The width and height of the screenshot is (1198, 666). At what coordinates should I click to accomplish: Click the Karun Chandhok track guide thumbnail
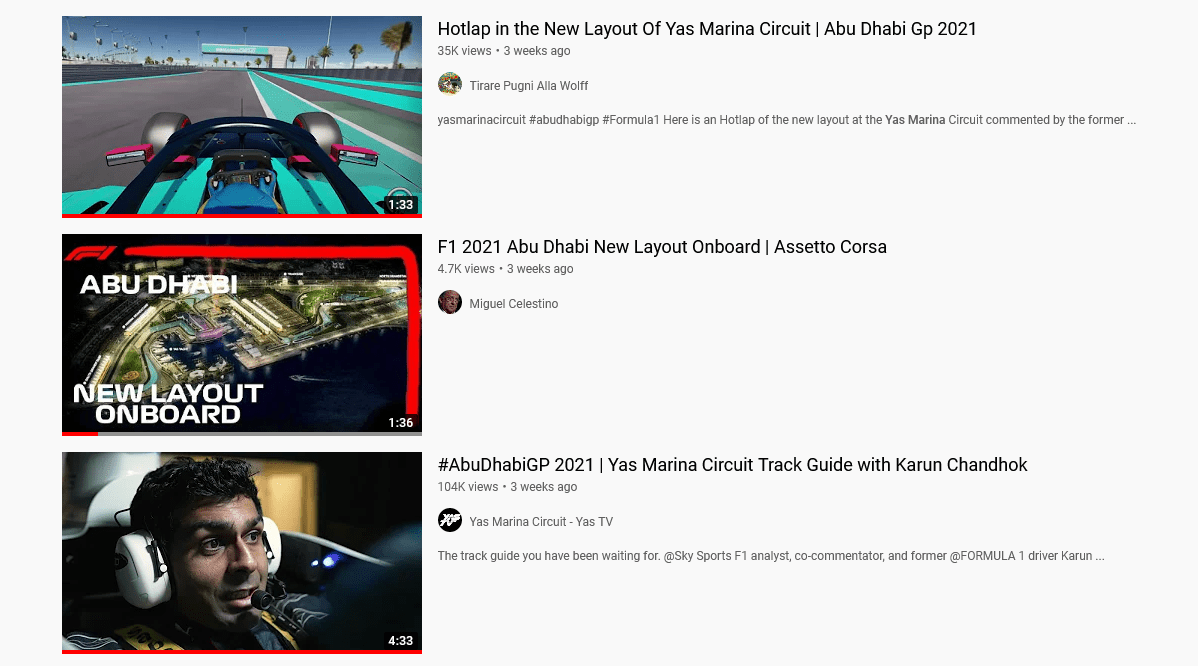[241, 552]
